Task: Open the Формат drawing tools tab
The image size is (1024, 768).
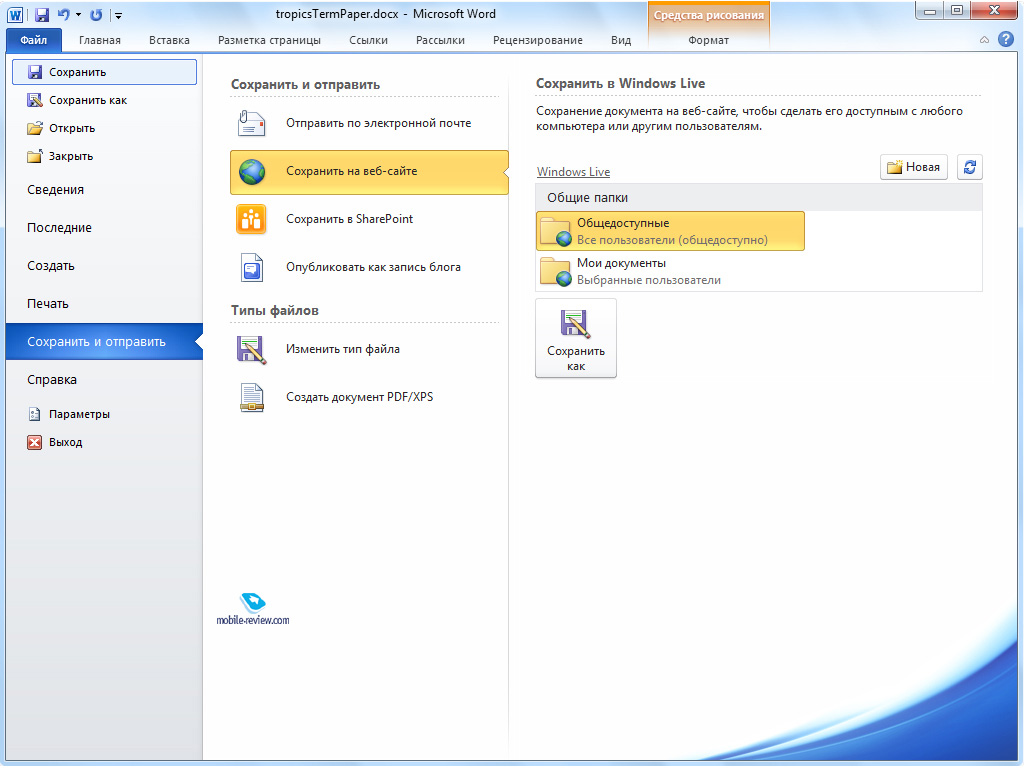Action: click(709, 40)
